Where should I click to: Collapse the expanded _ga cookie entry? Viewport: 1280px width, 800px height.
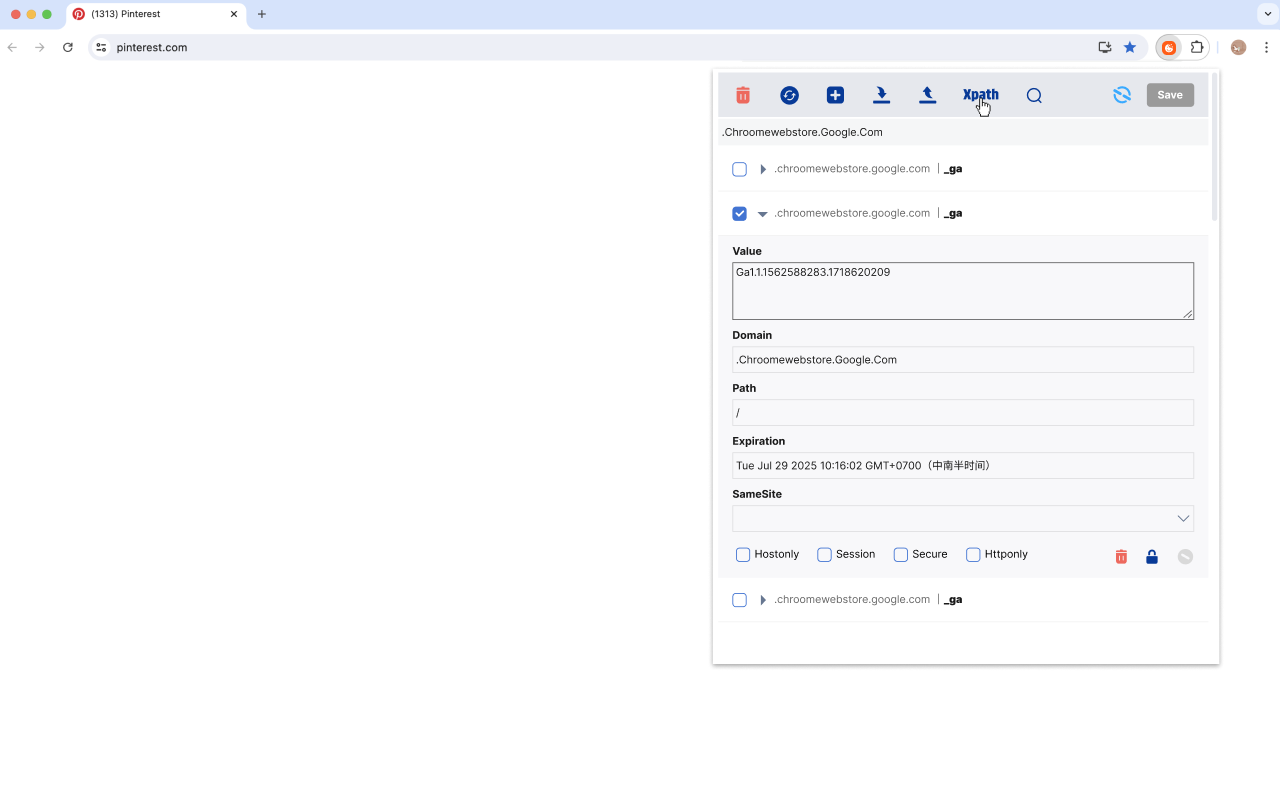click(762, 213)
